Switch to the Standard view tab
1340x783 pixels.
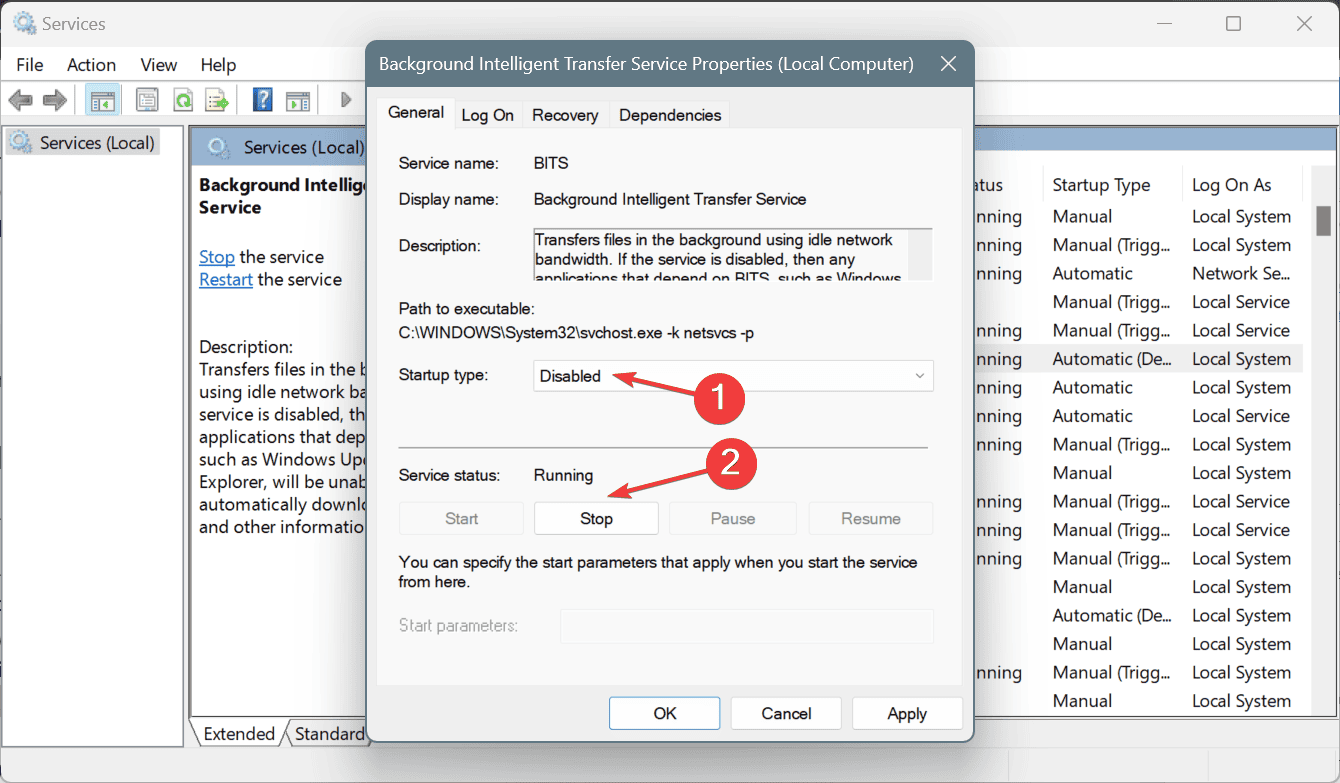(329, 734)
